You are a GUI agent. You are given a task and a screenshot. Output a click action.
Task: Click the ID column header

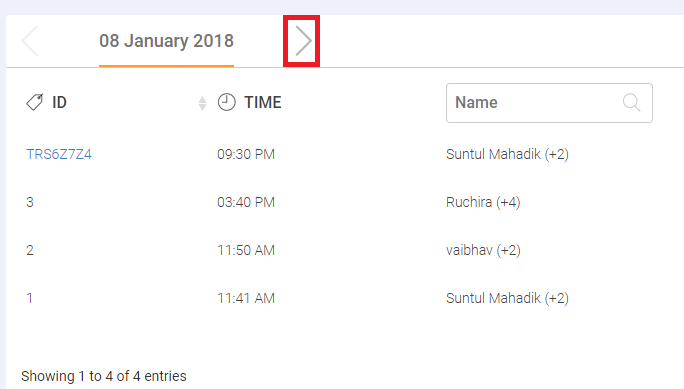click(x=59, y=102)
